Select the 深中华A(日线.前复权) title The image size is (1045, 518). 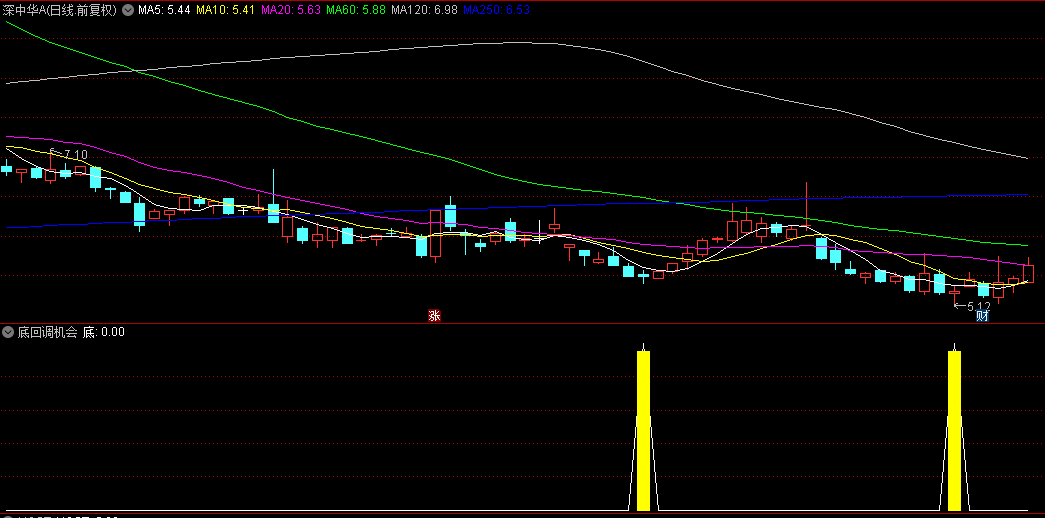[60, 11]
